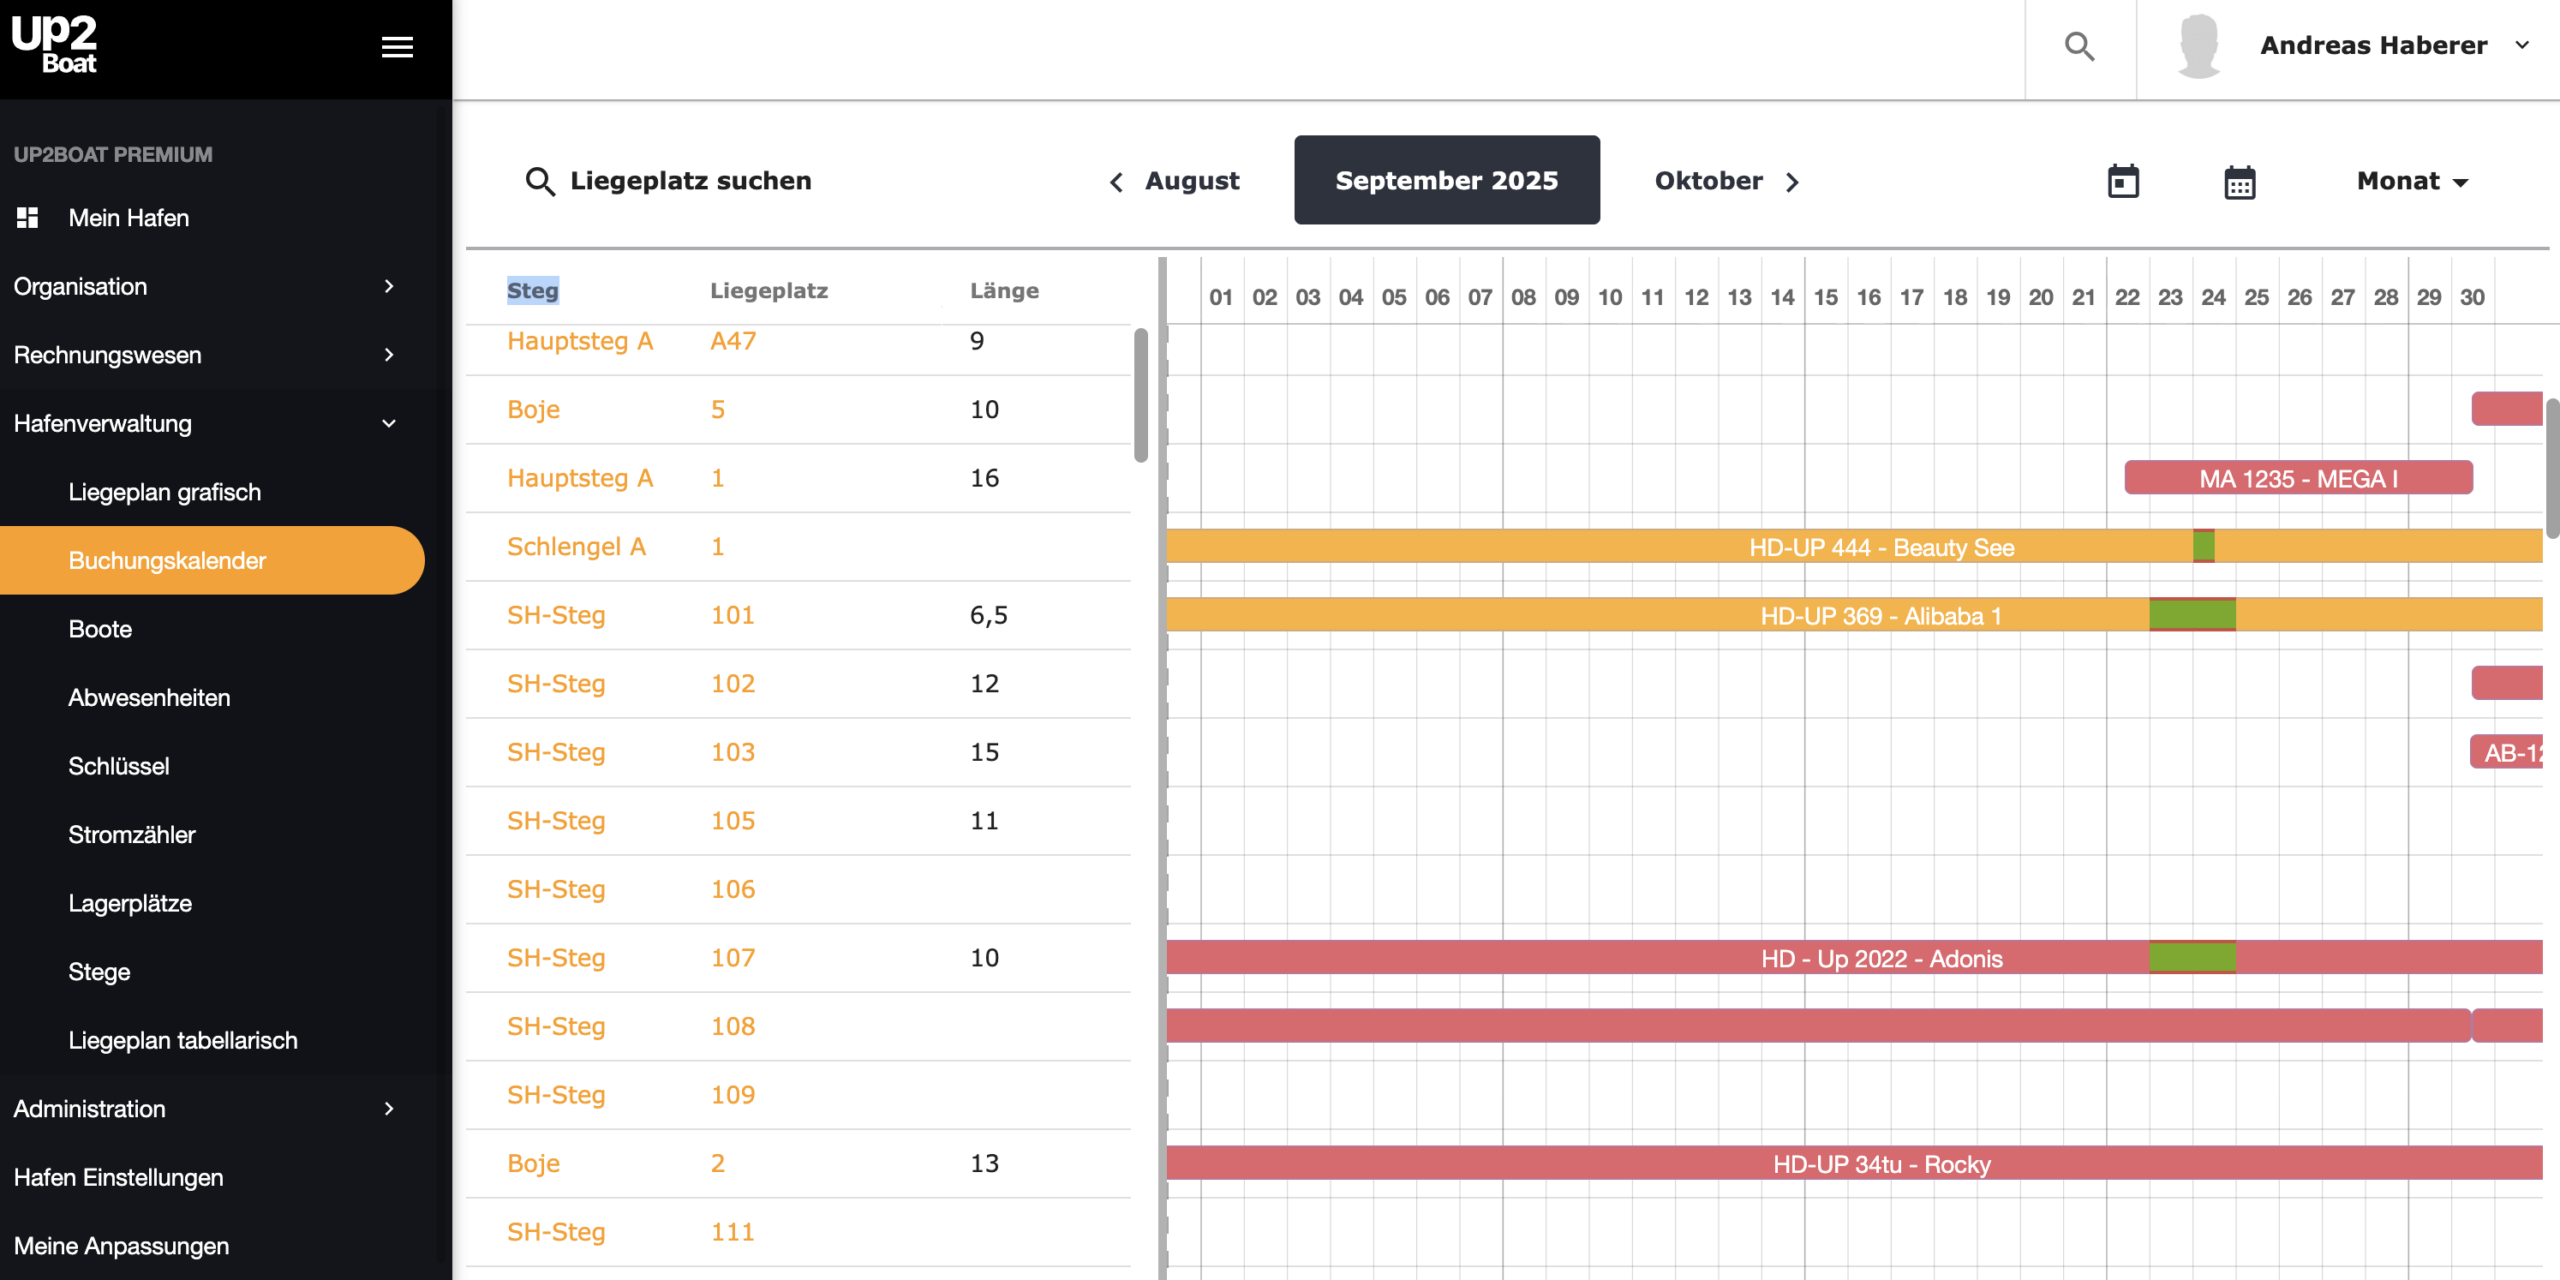
Task: Open Liegeplan grafisch menu item
Action: pyautogui.click(x=164, y=492)
